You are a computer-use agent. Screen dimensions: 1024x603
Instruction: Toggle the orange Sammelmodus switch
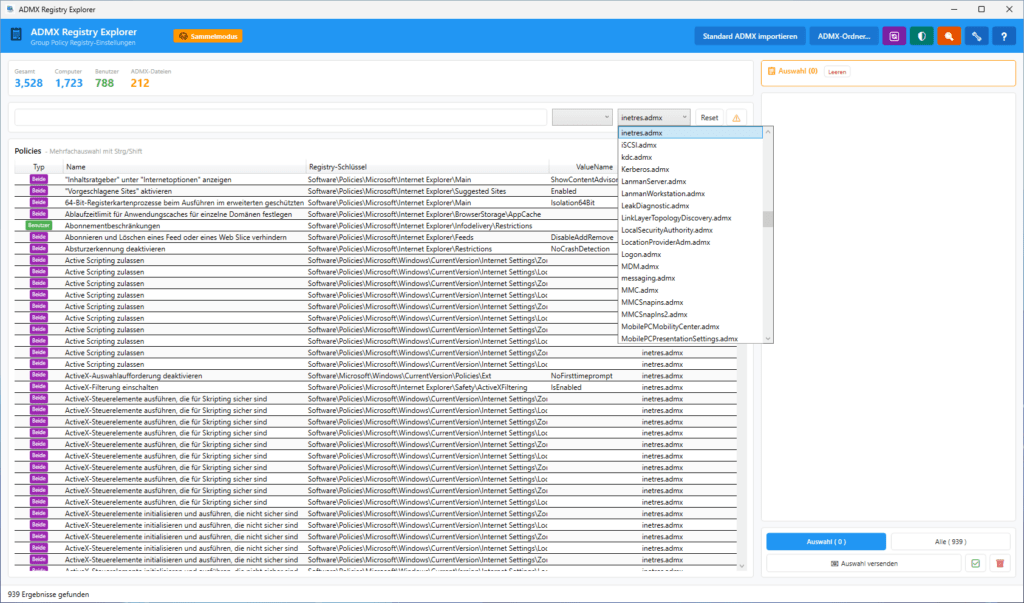(208, 36)
